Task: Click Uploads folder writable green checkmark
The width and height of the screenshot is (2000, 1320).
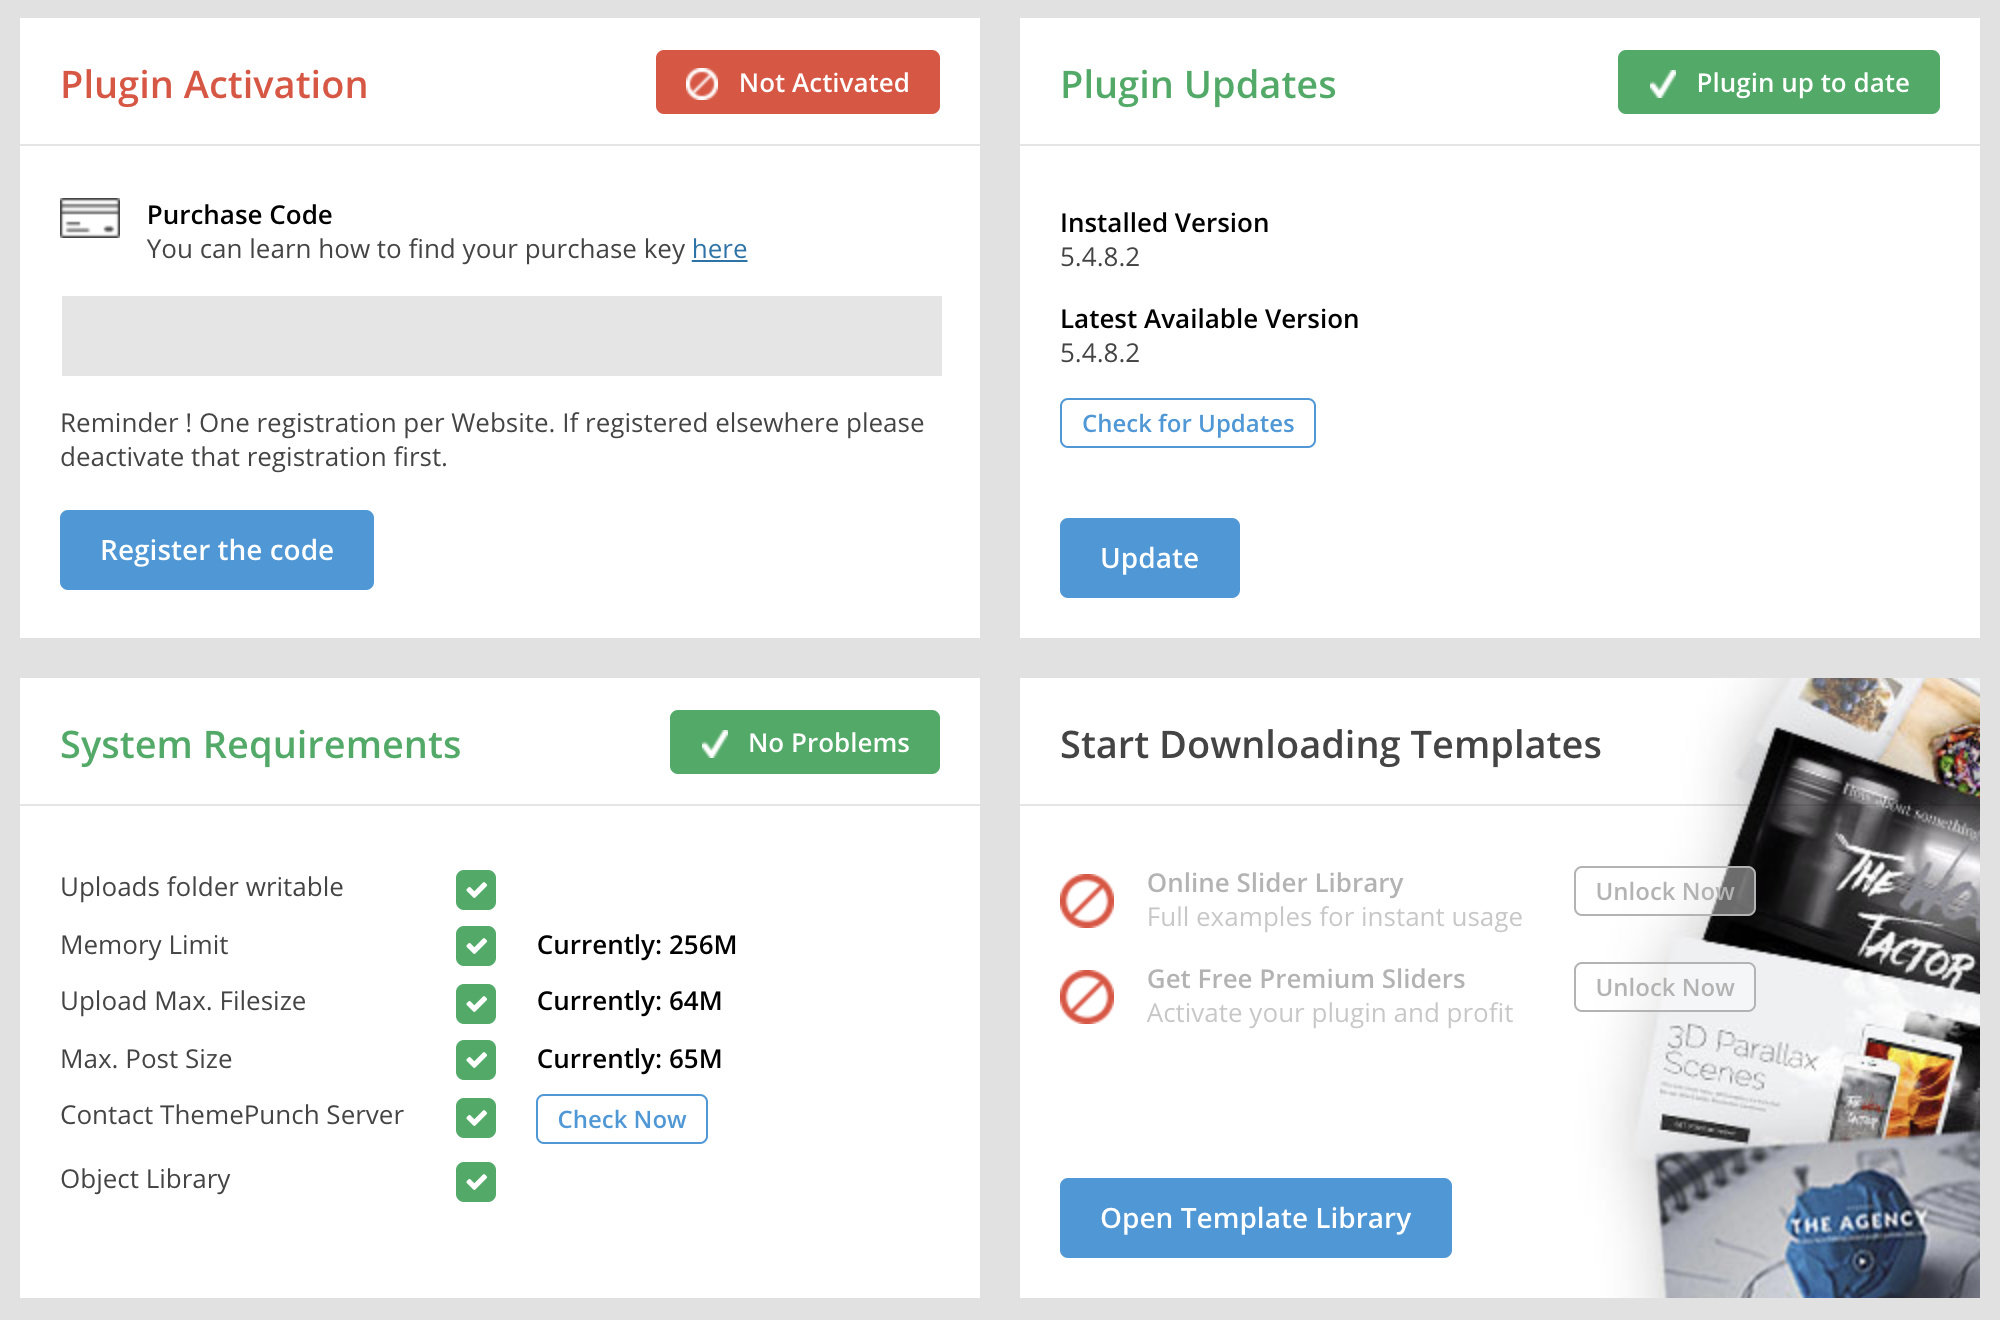Action: tap(476, 889)
